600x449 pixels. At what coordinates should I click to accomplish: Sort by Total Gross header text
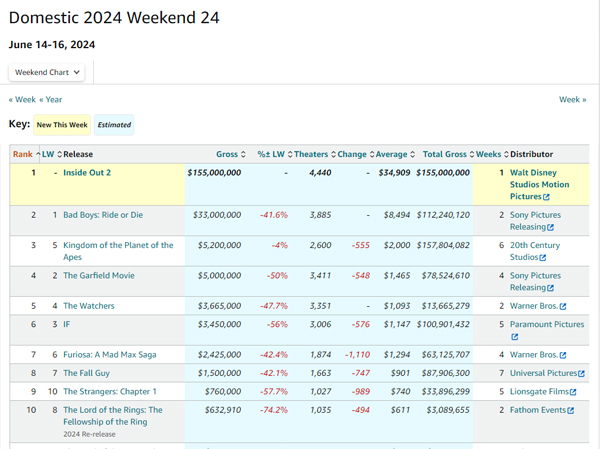[445, 154]
